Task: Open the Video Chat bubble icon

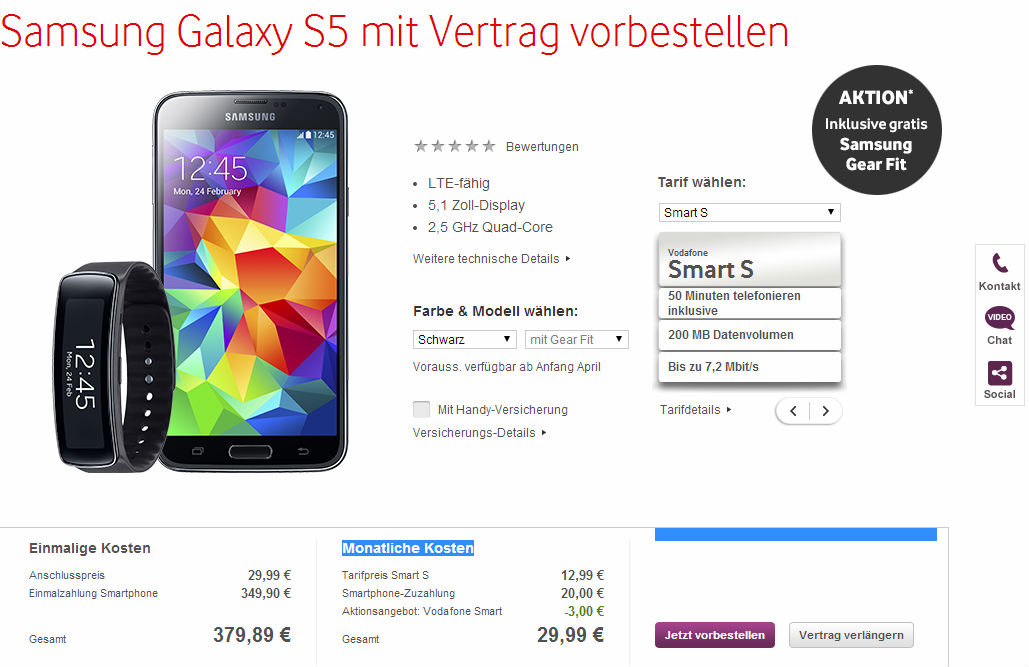Action: [999, 318]
